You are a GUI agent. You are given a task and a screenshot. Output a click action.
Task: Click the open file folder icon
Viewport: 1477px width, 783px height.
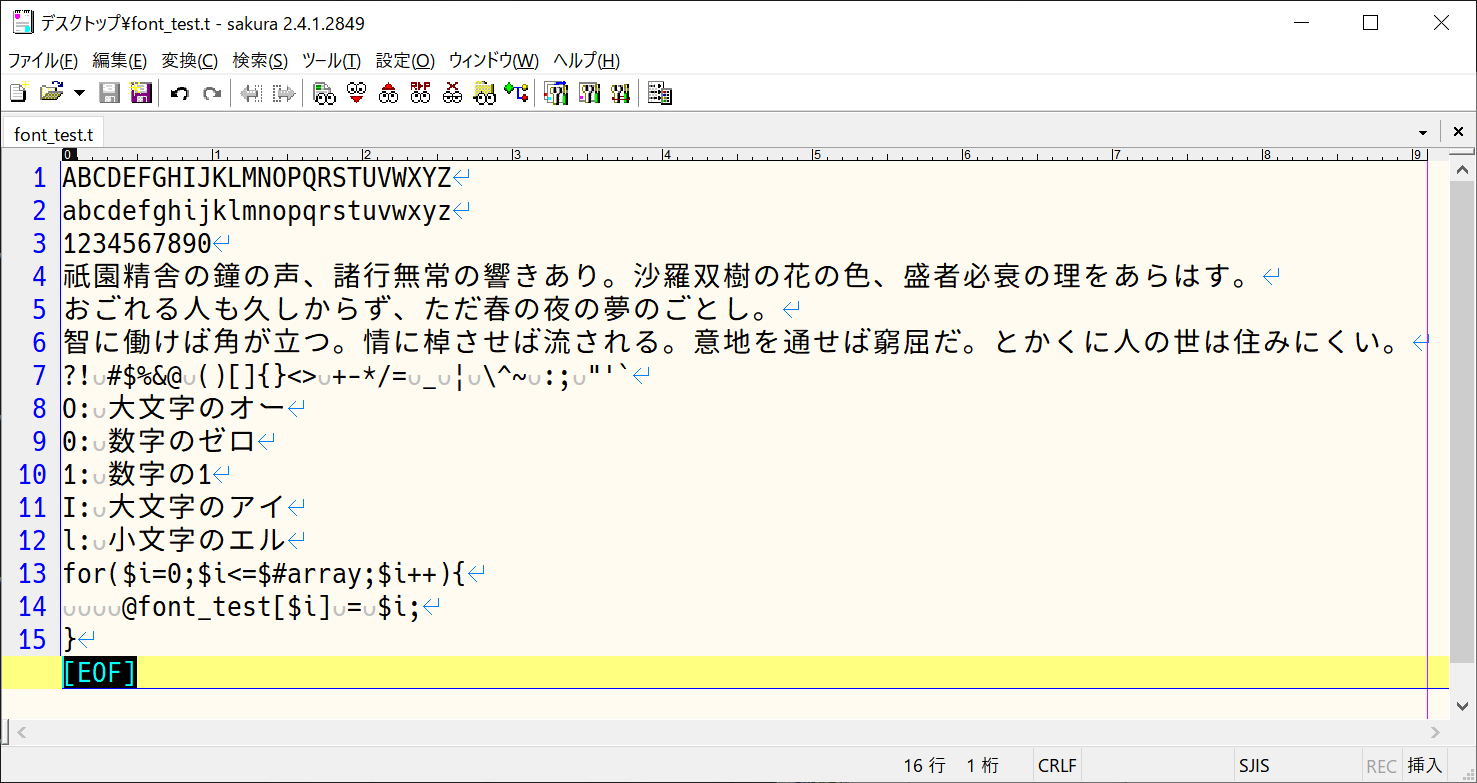pyautogui.click(x=50, y=94)
